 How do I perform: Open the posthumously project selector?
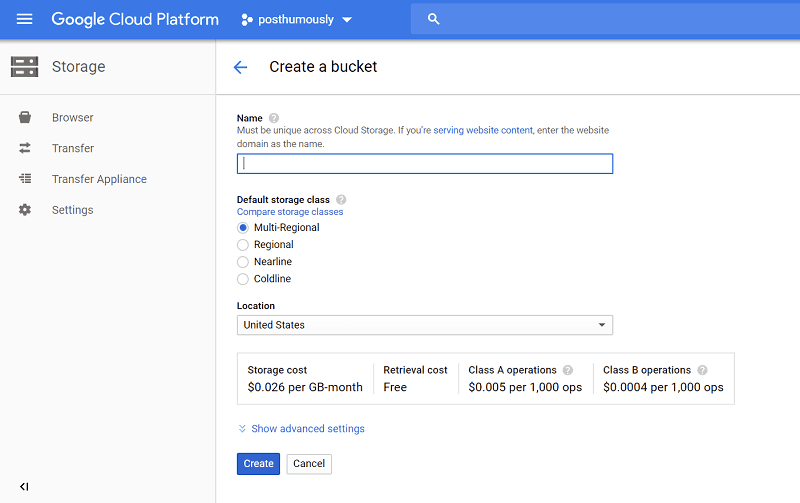point(297,19)
